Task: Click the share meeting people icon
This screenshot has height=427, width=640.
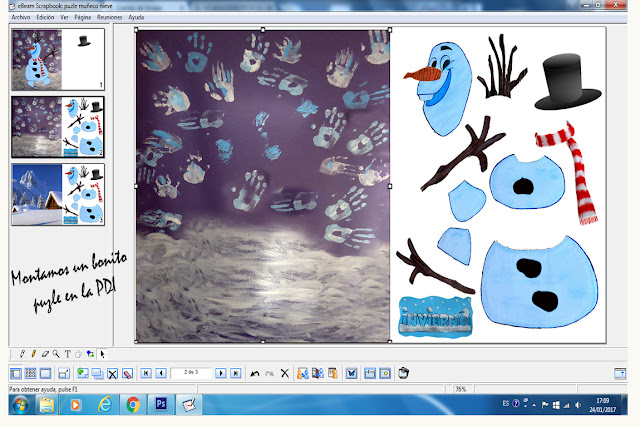Action: (302, 373)
